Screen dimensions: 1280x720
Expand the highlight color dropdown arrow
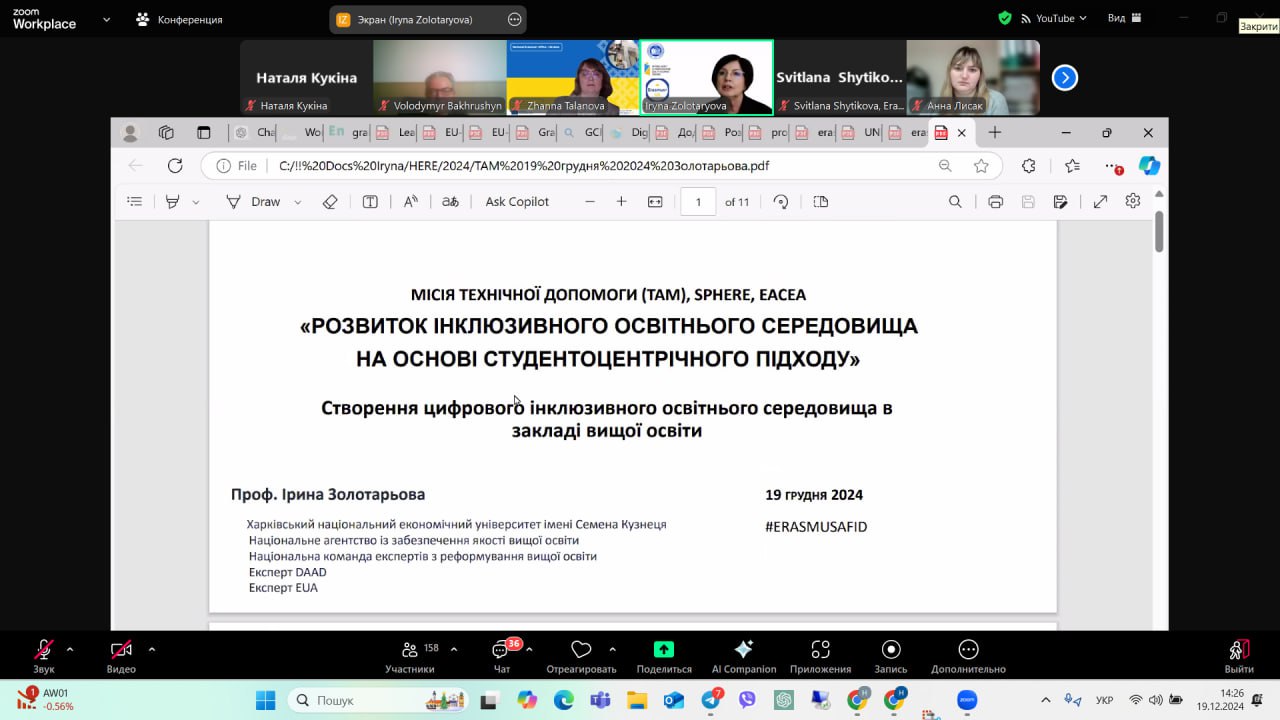[x=195, y=202]
